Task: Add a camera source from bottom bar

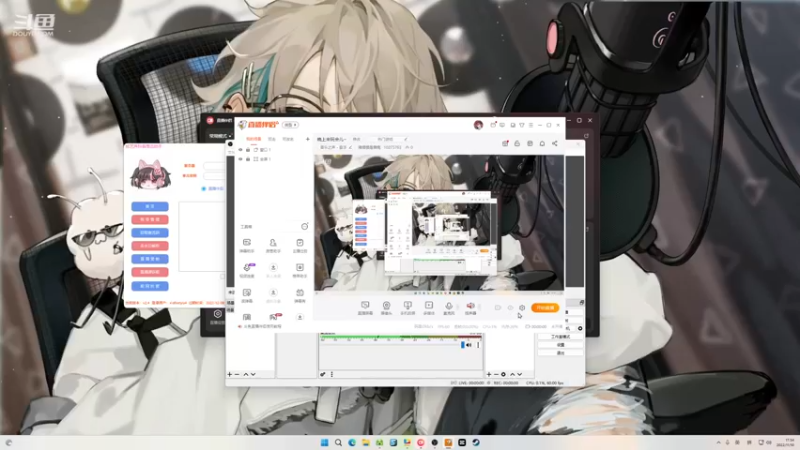Action: pyautogui.click(x=386, y=307)
